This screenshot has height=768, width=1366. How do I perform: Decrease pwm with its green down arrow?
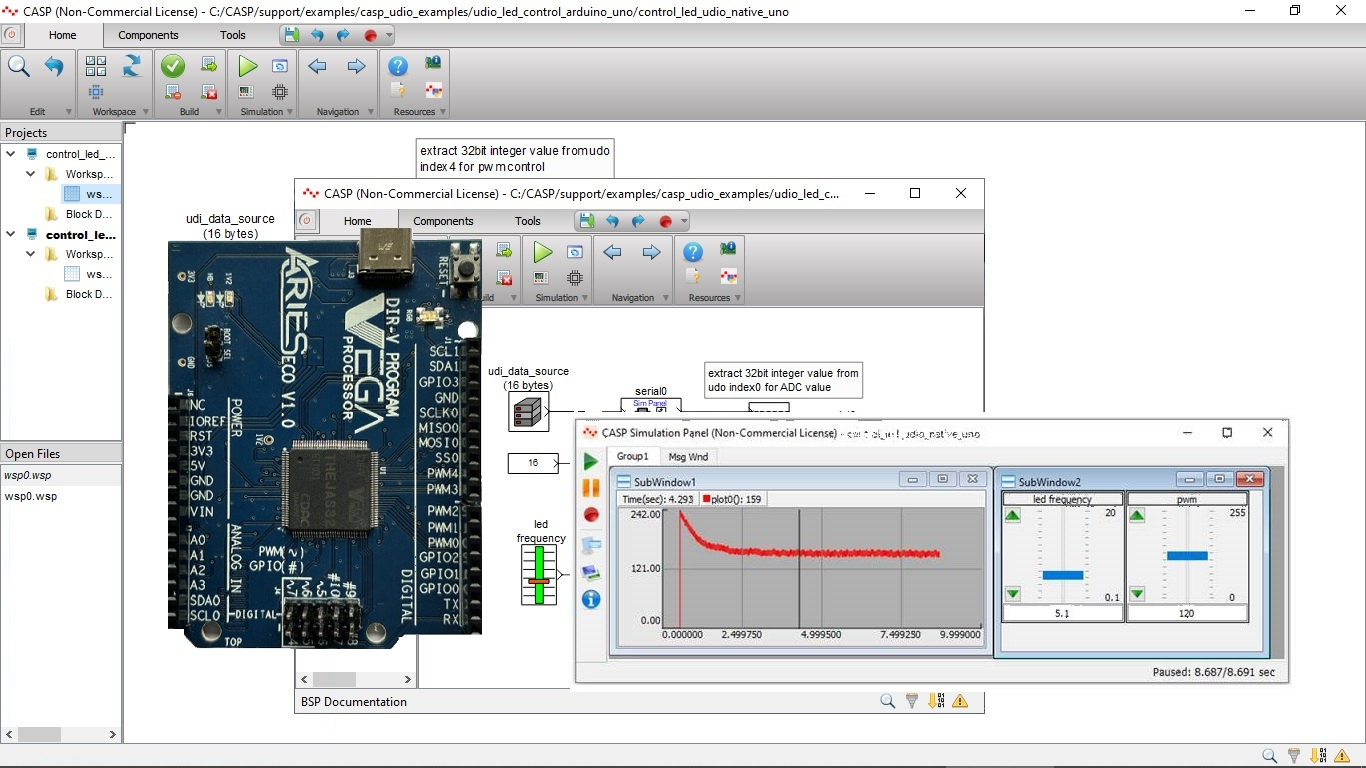point(1137,594)
